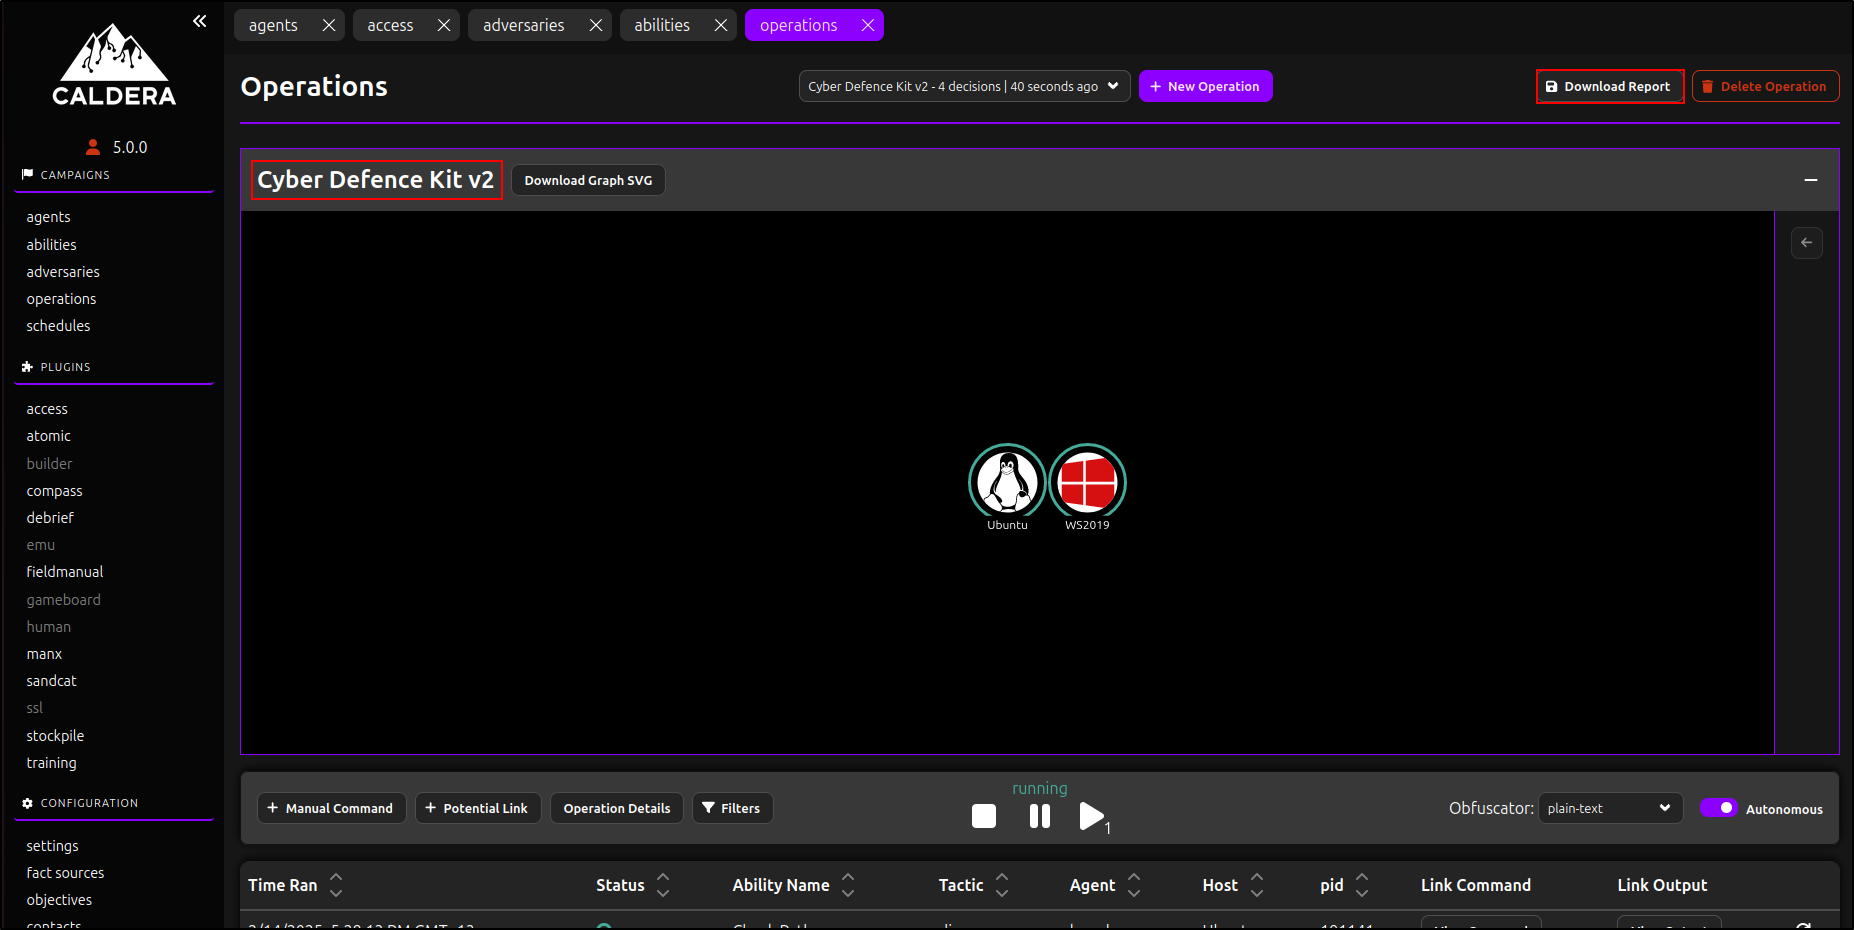Sort table by Time Ran column
The height and width of the screenshot is (930, 1854).
tap(336, 885)
